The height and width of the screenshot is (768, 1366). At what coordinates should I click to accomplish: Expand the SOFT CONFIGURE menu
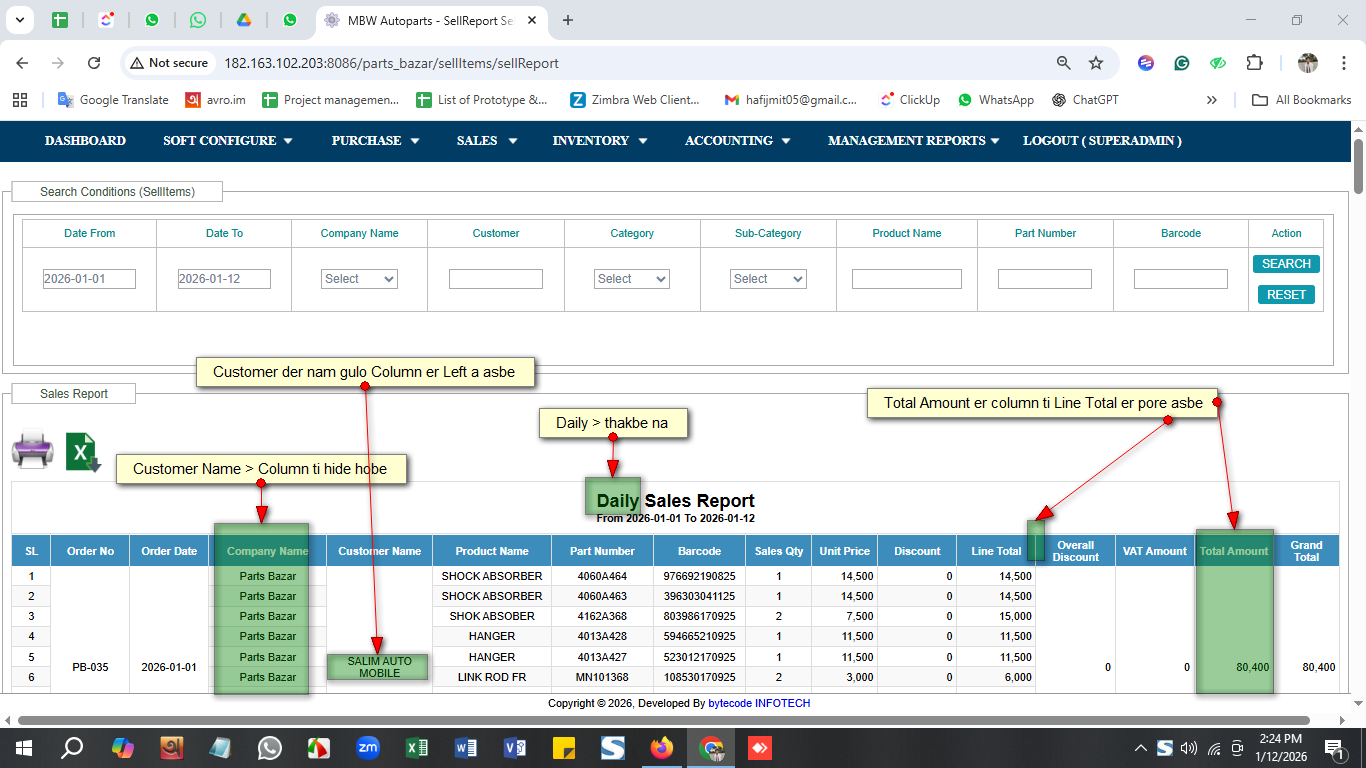click(x=228, y=141)
